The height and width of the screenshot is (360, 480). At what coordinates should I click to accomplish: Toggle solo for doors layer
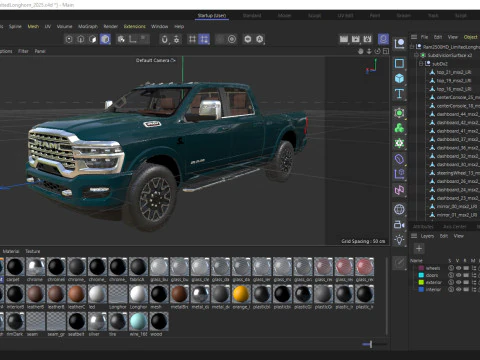pos(451,275)
